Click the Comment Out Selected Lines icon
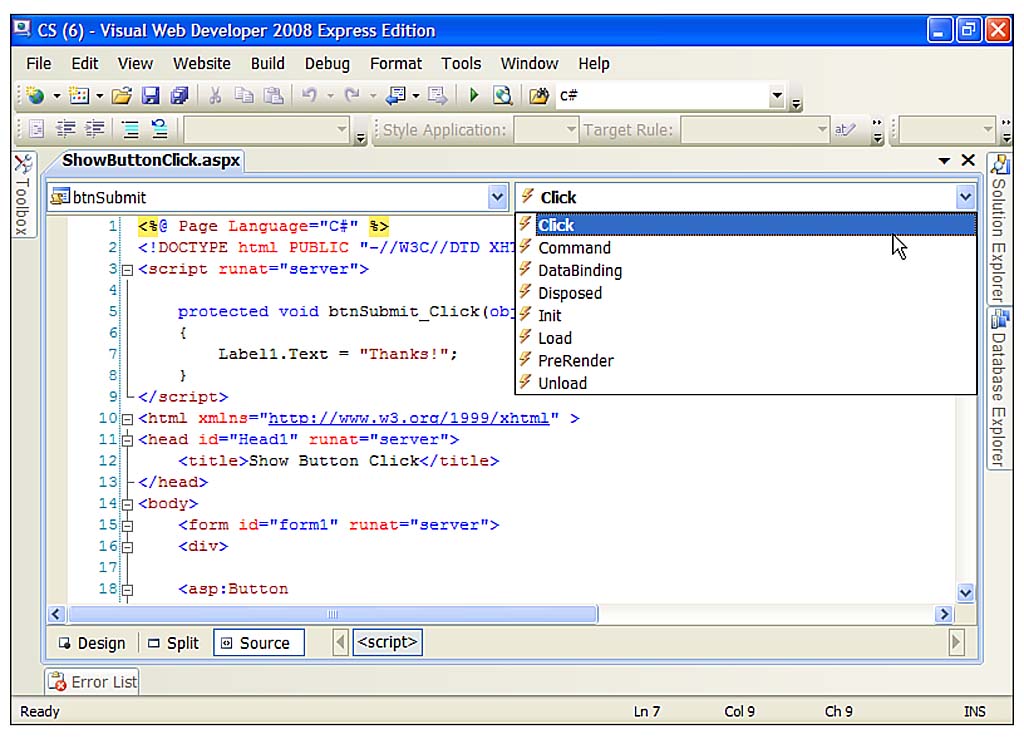The width and height of the screenshot is (1024, 739). [131, 129]
